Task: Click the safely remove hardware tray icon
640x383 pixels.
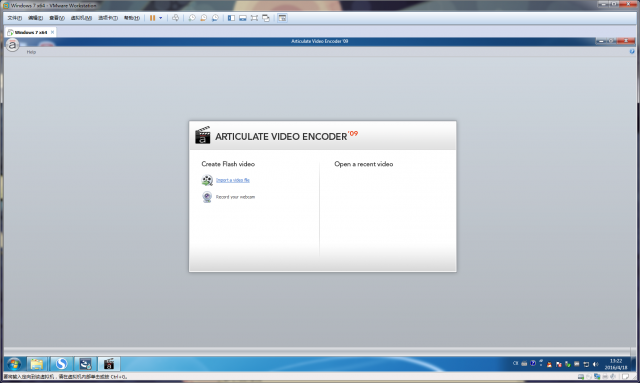Action: pos(567,364)
